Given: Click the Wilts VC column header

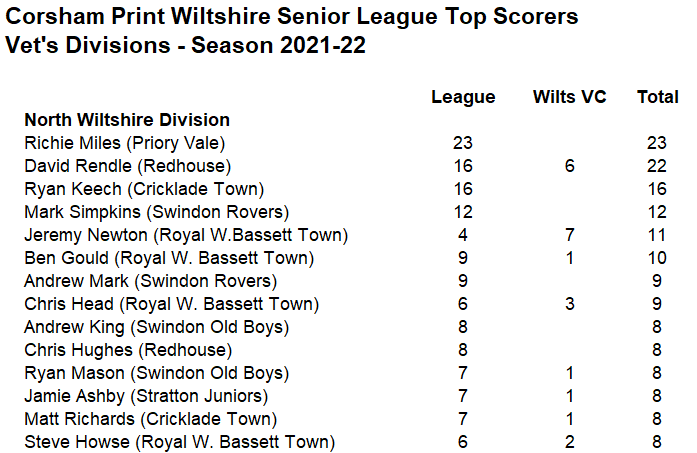Looking at the screenshot, I should coord(570,97).
